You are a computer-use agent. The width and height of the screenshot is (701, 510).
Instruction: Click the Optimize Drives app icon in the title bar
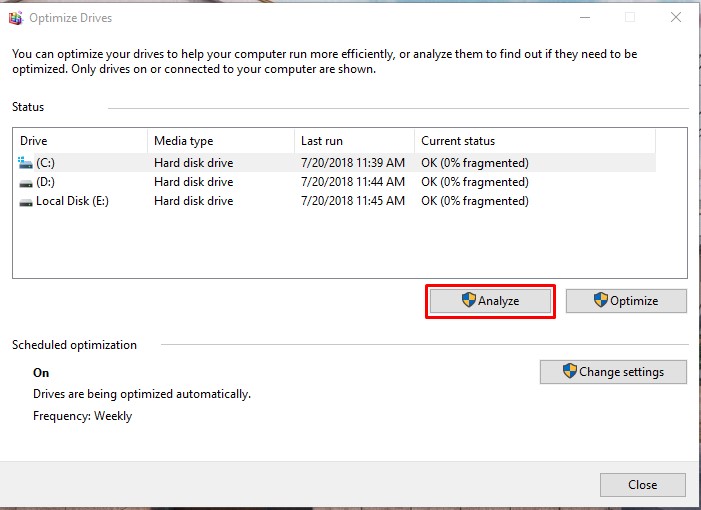(x=16, y=18)
